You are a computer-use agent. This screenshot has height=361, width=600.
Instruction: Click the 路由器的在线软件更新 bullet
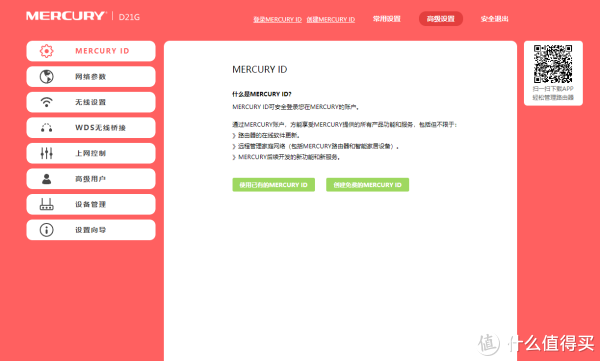click(x=266, y=135)
